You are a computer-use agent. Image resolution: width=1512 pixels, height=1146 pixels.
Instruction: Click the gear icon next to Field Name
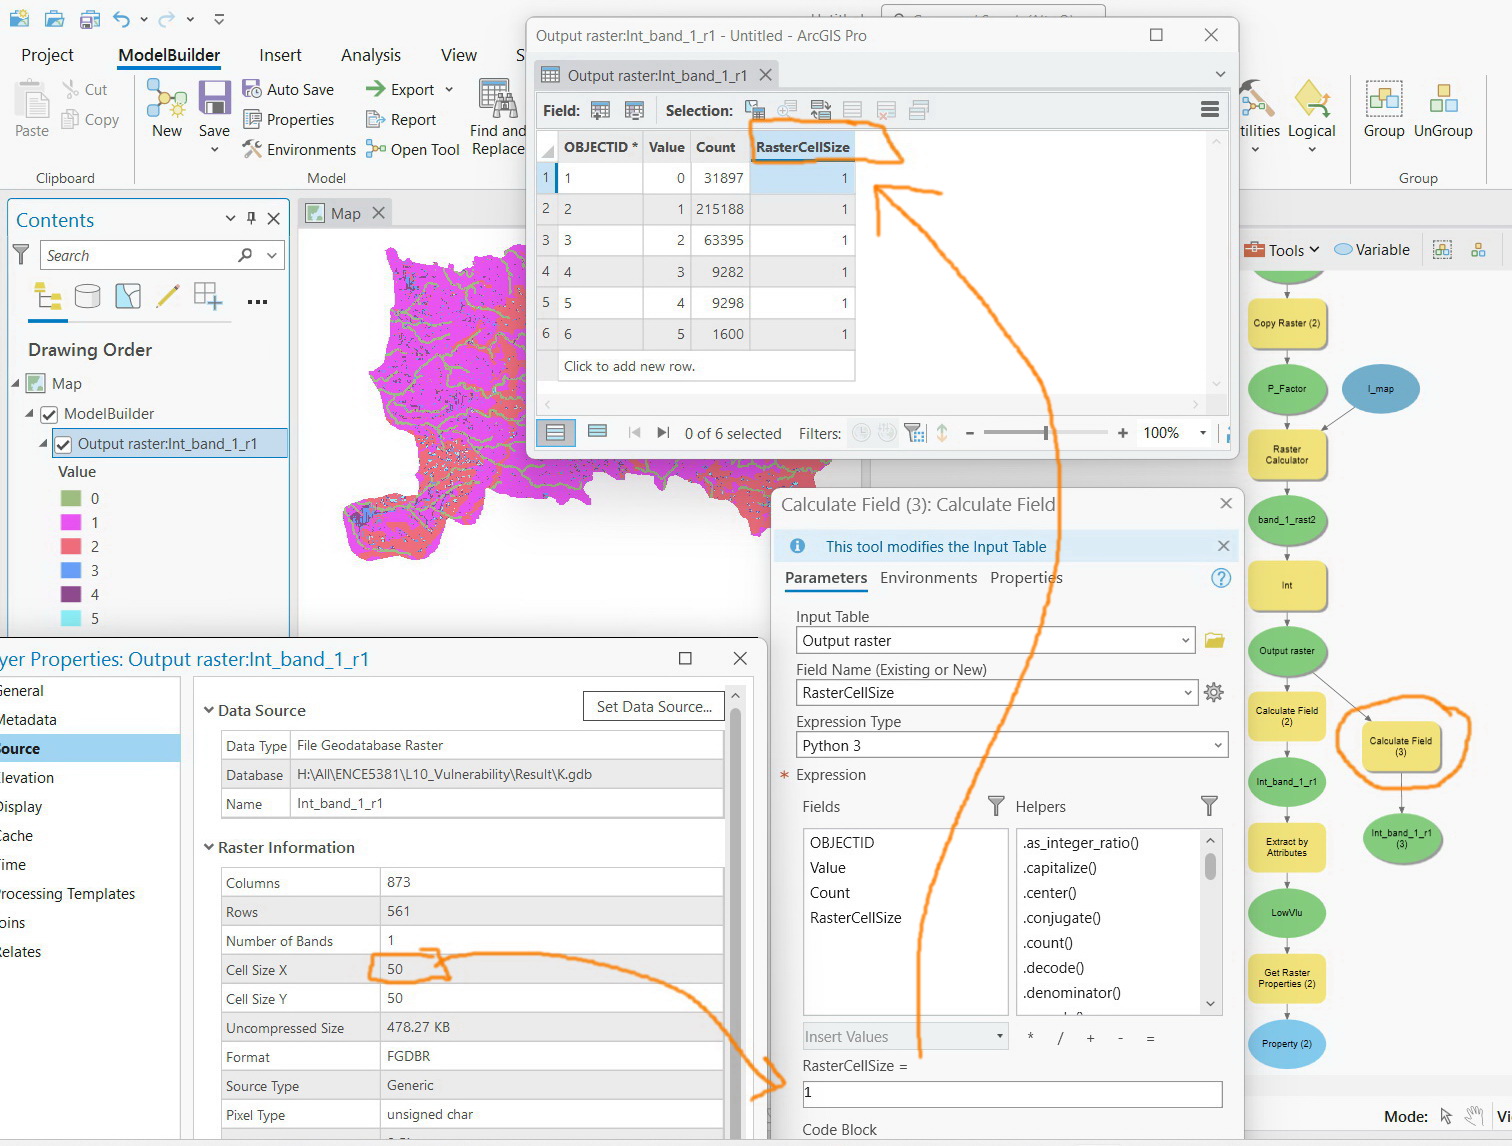pyautogui.click(x=1214, y=692)
